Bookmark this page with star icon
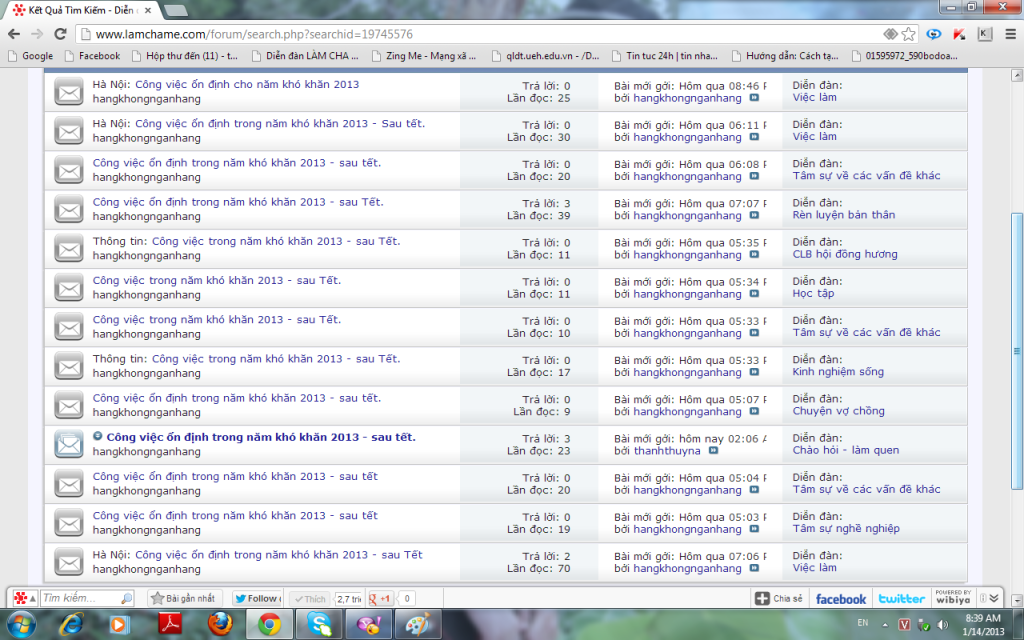Image resolution: width=1024 pixels, height=640 pixels. pyautogui.click(x=908, y=34)
